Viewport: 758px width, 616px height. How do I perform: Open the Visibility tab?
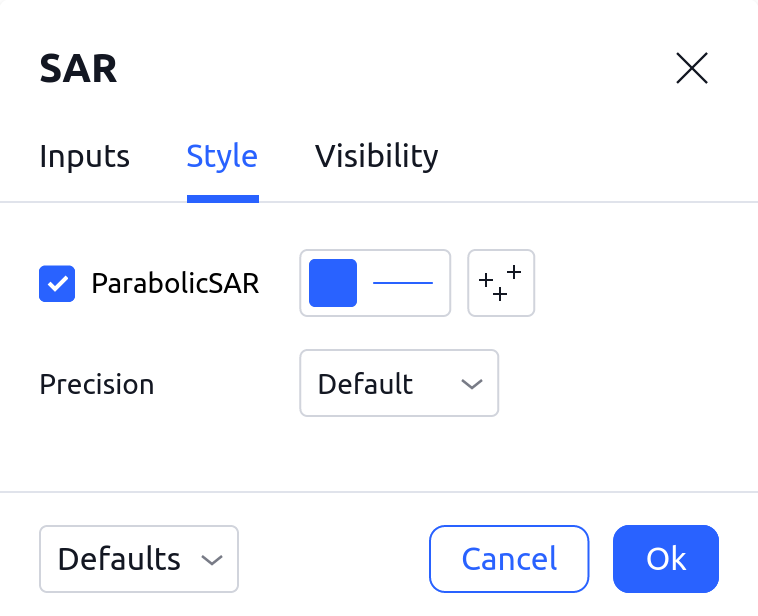coord(376,157)
